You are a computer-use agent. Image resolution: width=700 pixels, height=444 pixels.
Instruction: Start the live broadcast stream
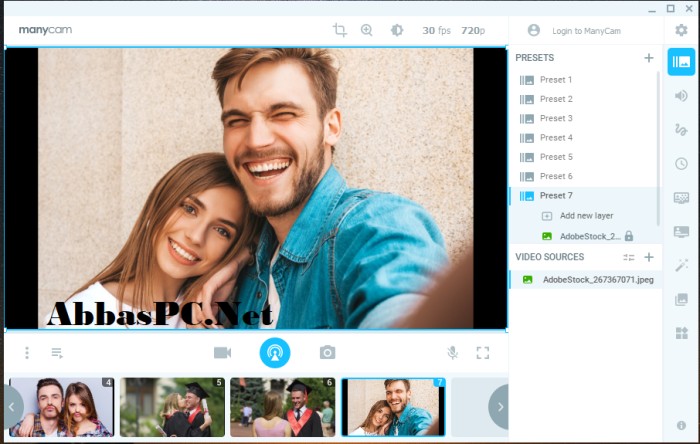[275, 353]
